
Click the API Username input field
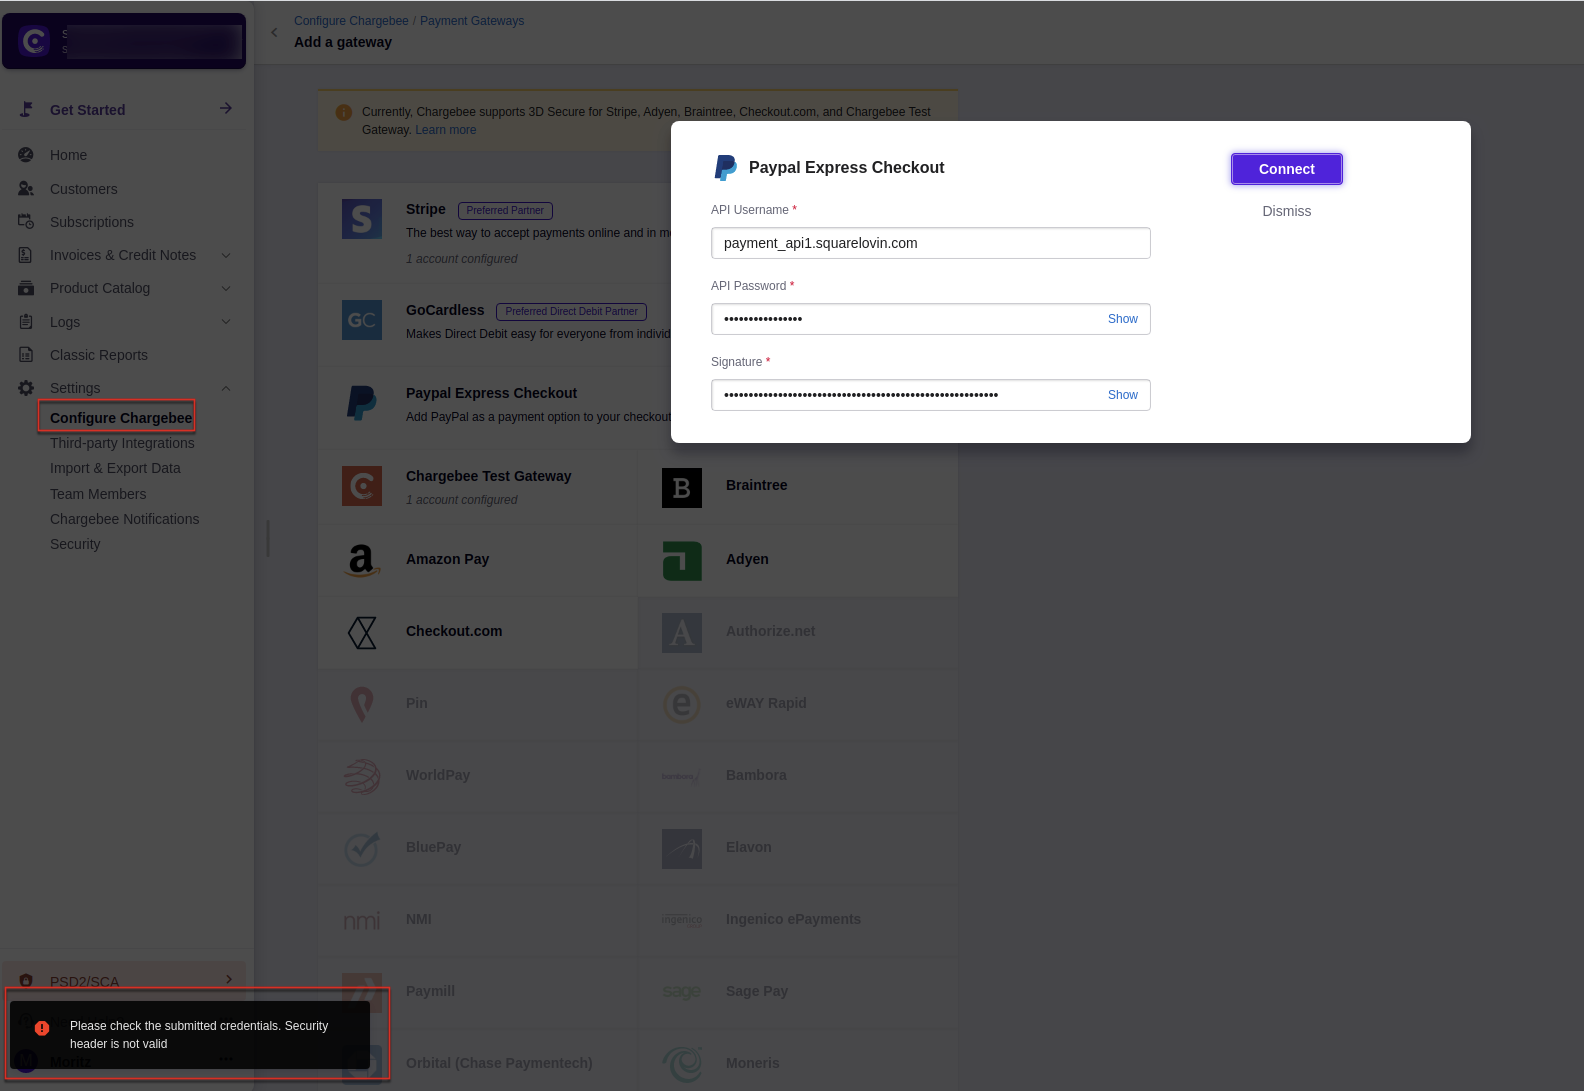(x=930, y=243)
